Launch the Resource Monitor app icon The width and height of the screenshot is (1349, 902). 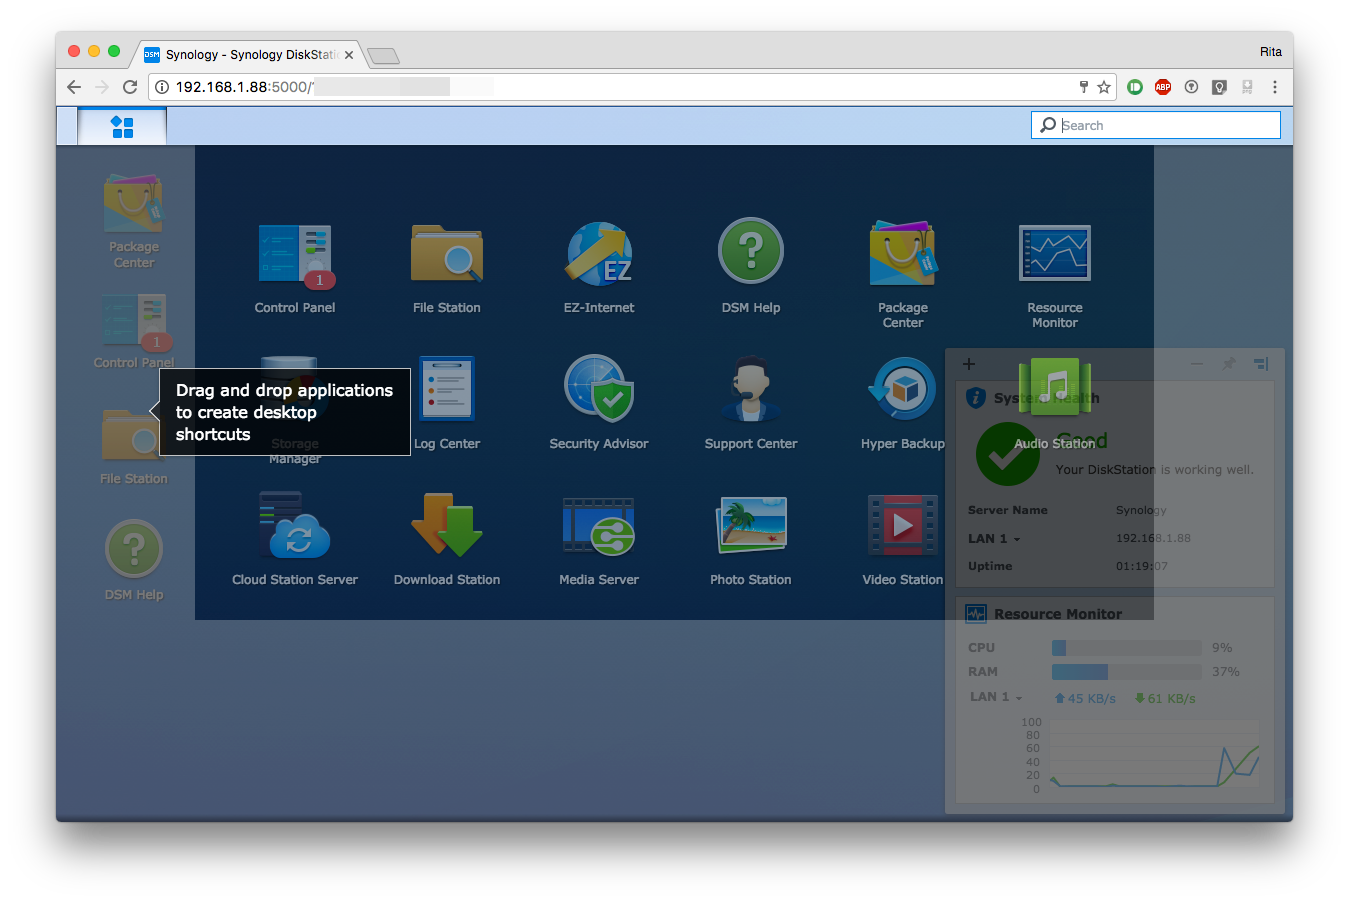tap(1055, 253)
